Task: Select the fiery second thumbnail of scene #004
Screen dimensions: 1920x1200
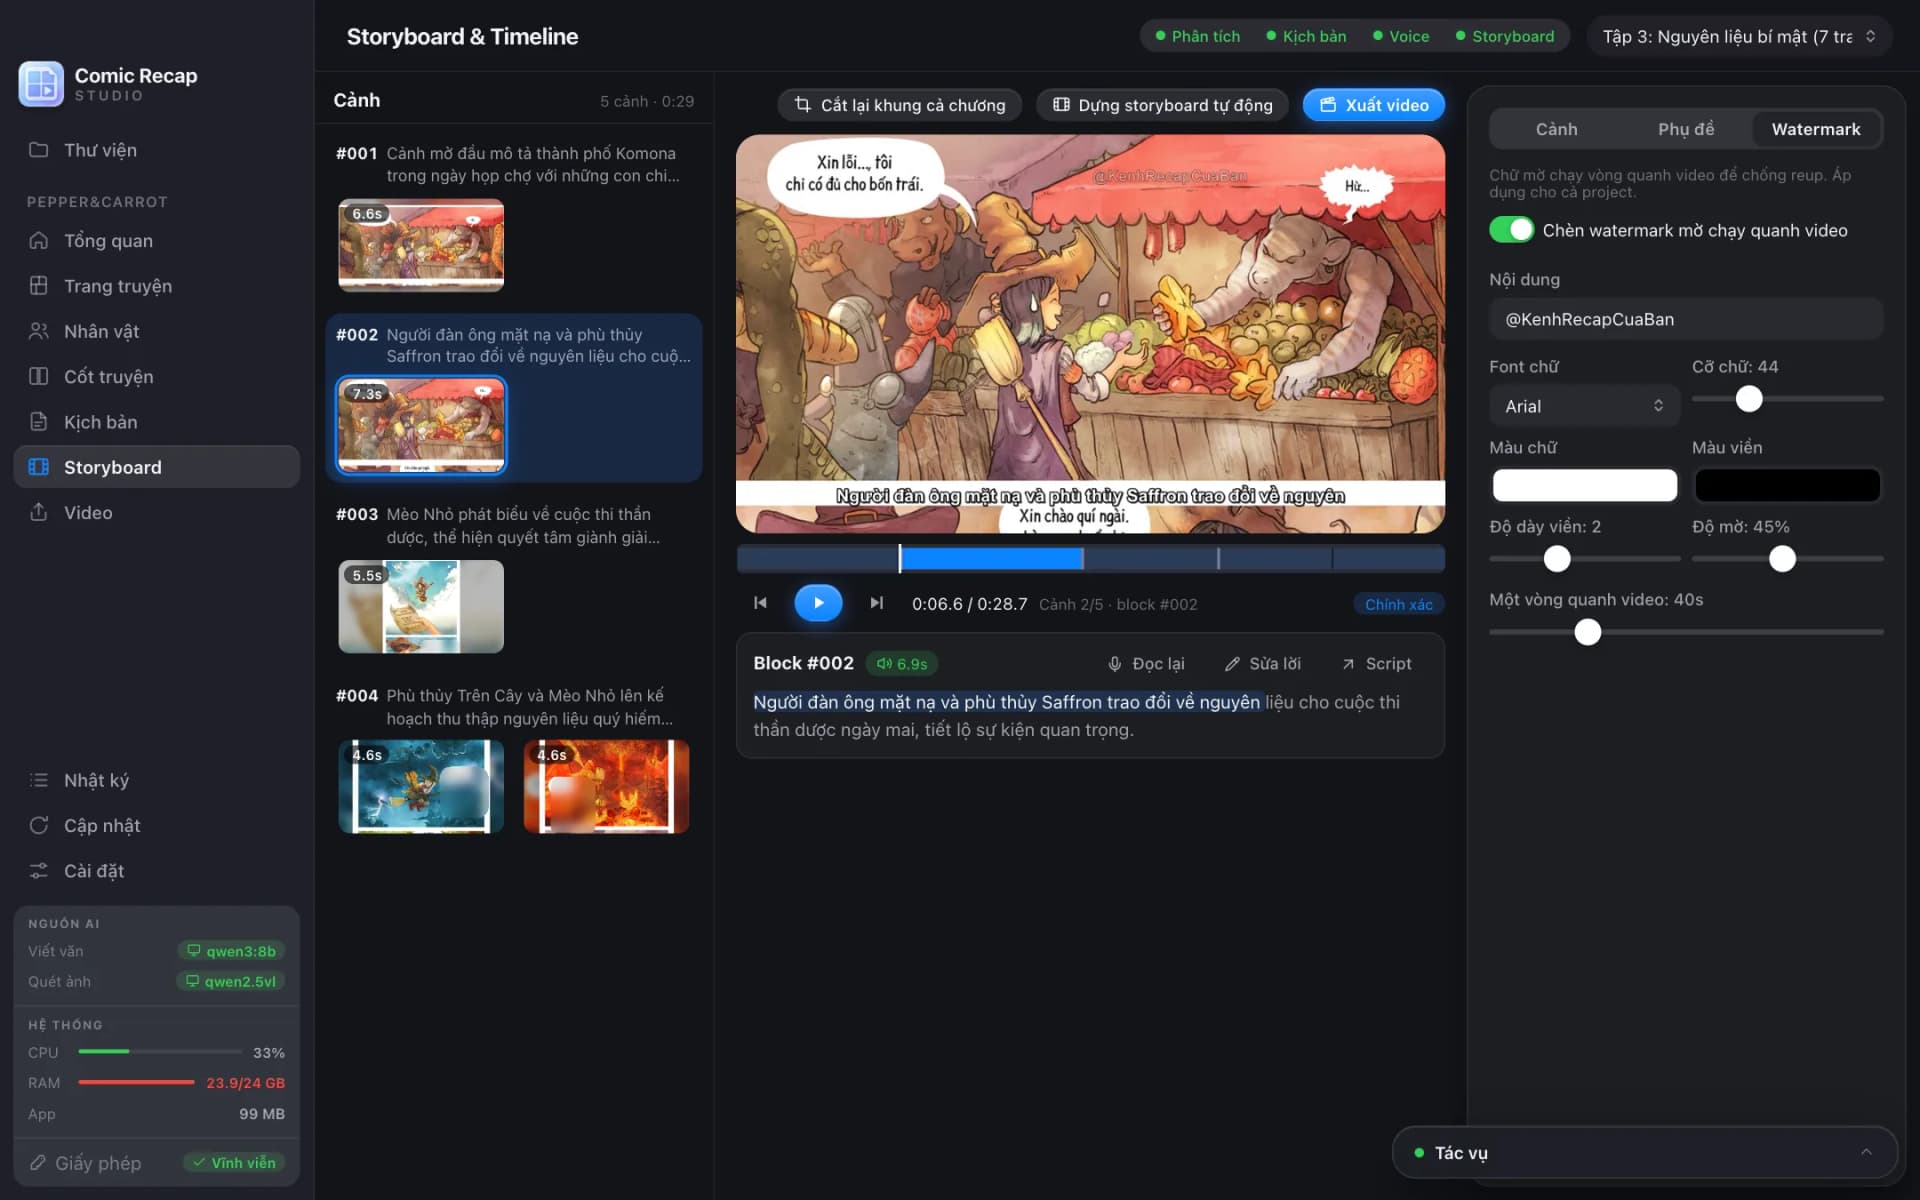Action: 606,786
